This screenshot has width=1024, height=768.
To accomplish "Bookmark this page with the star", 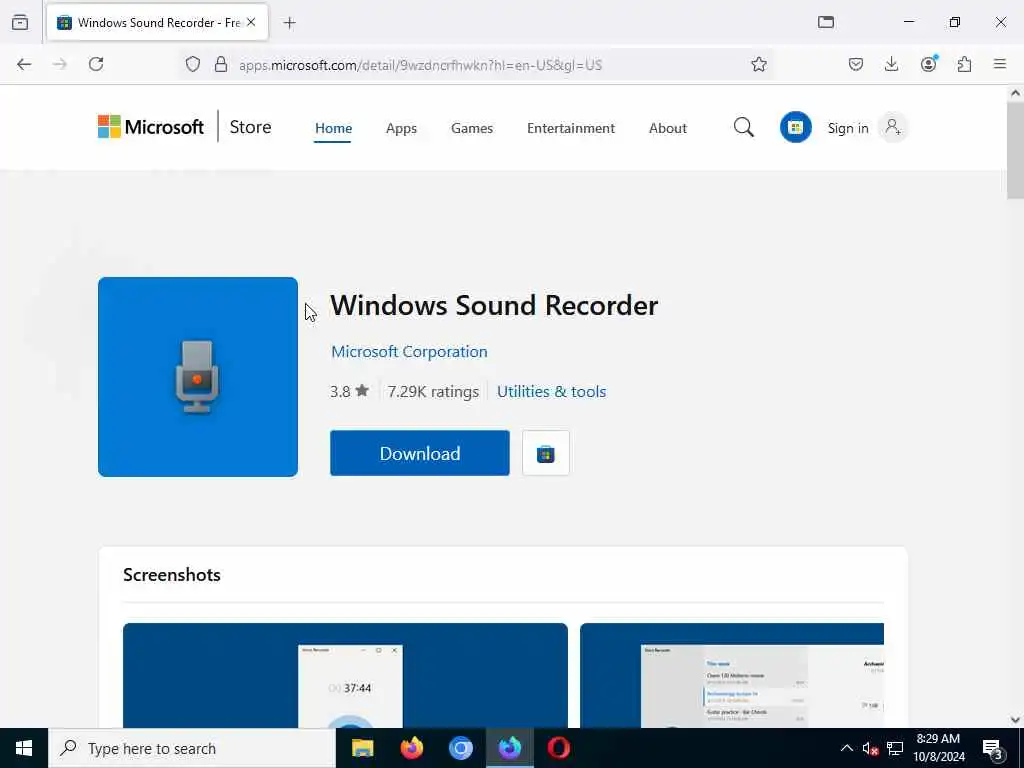I will pyautogui.click(x=758, y=64).
